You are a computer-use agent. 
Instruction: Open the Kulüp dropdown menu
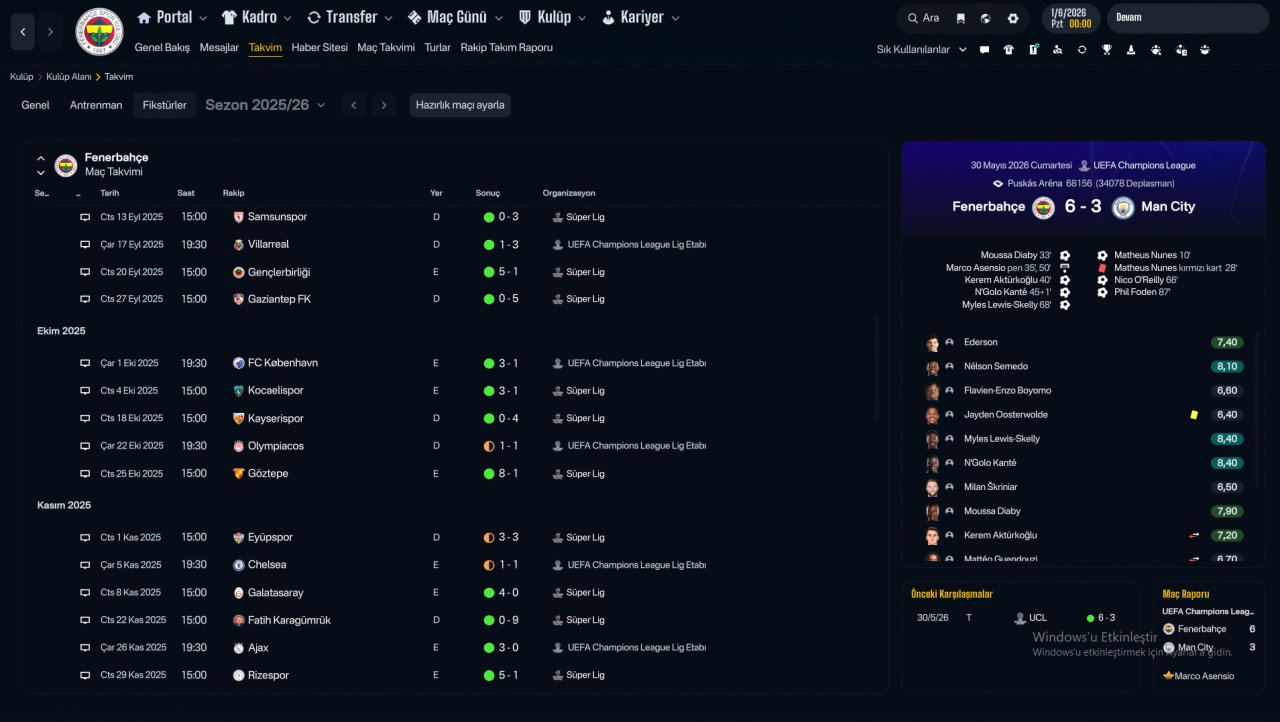[x=553, y=17]
